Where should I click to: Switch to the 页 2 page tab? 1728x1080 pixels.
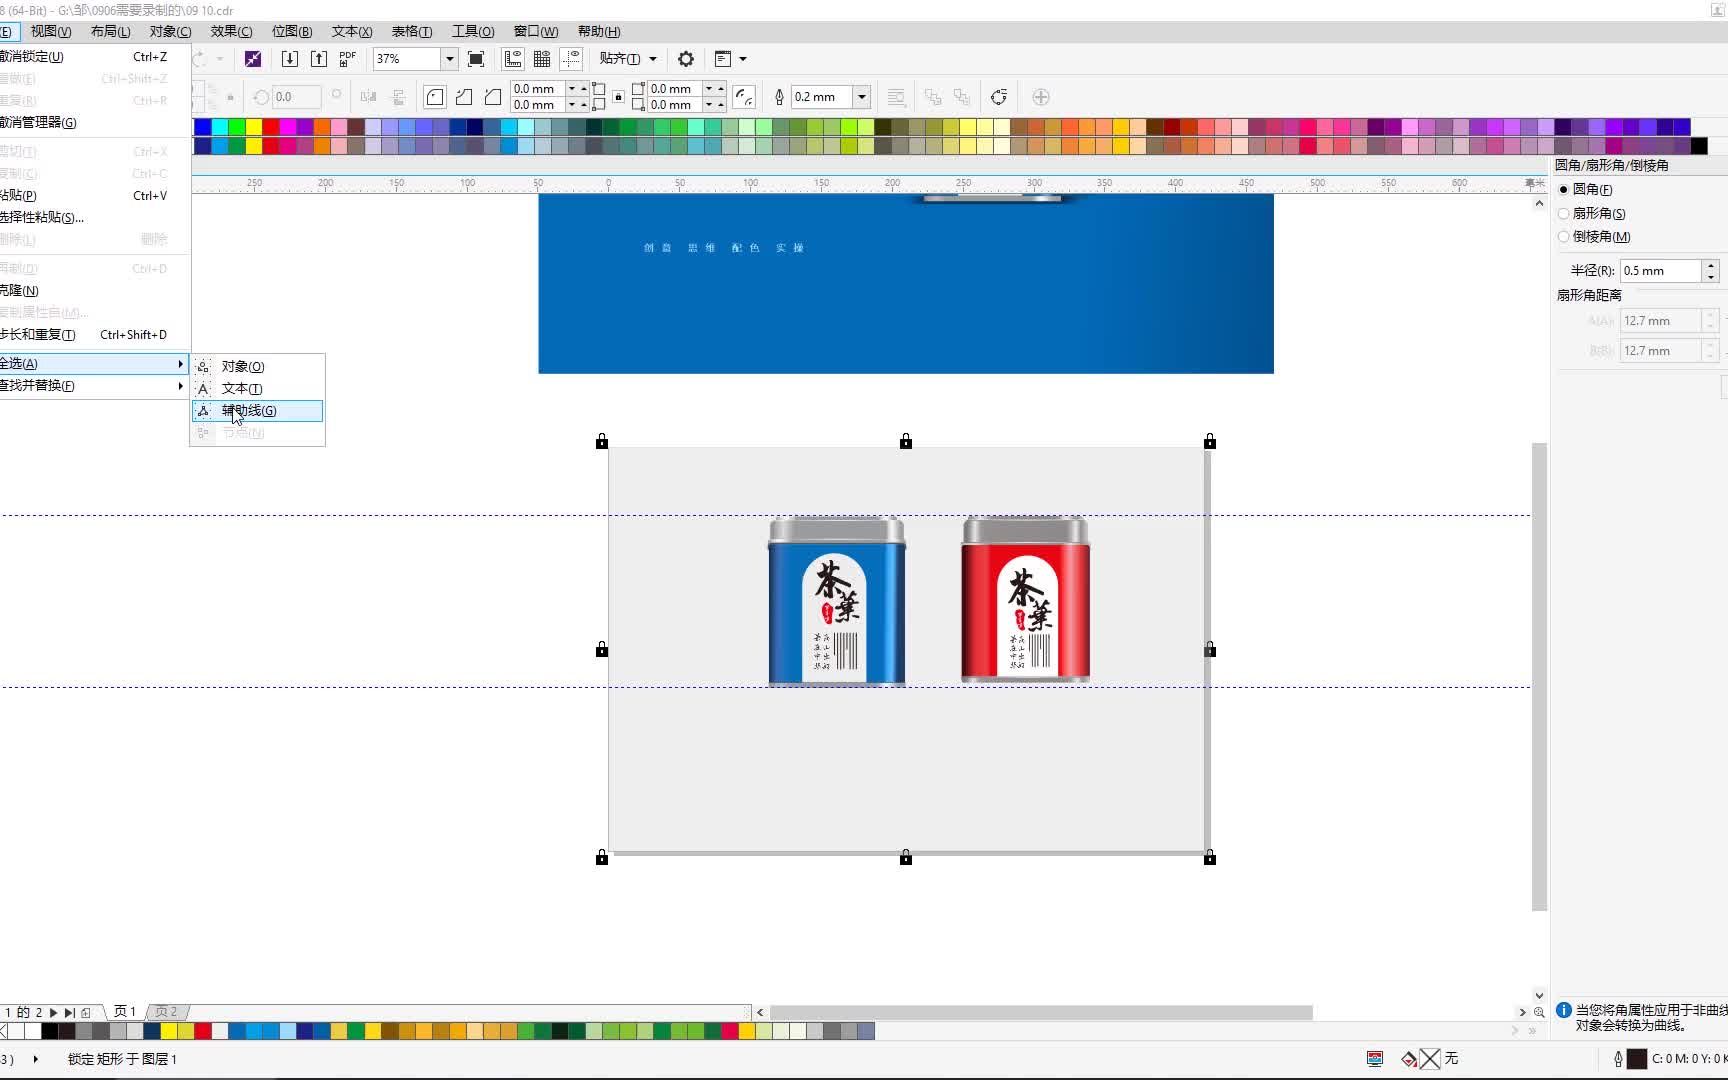[166, 1012]
